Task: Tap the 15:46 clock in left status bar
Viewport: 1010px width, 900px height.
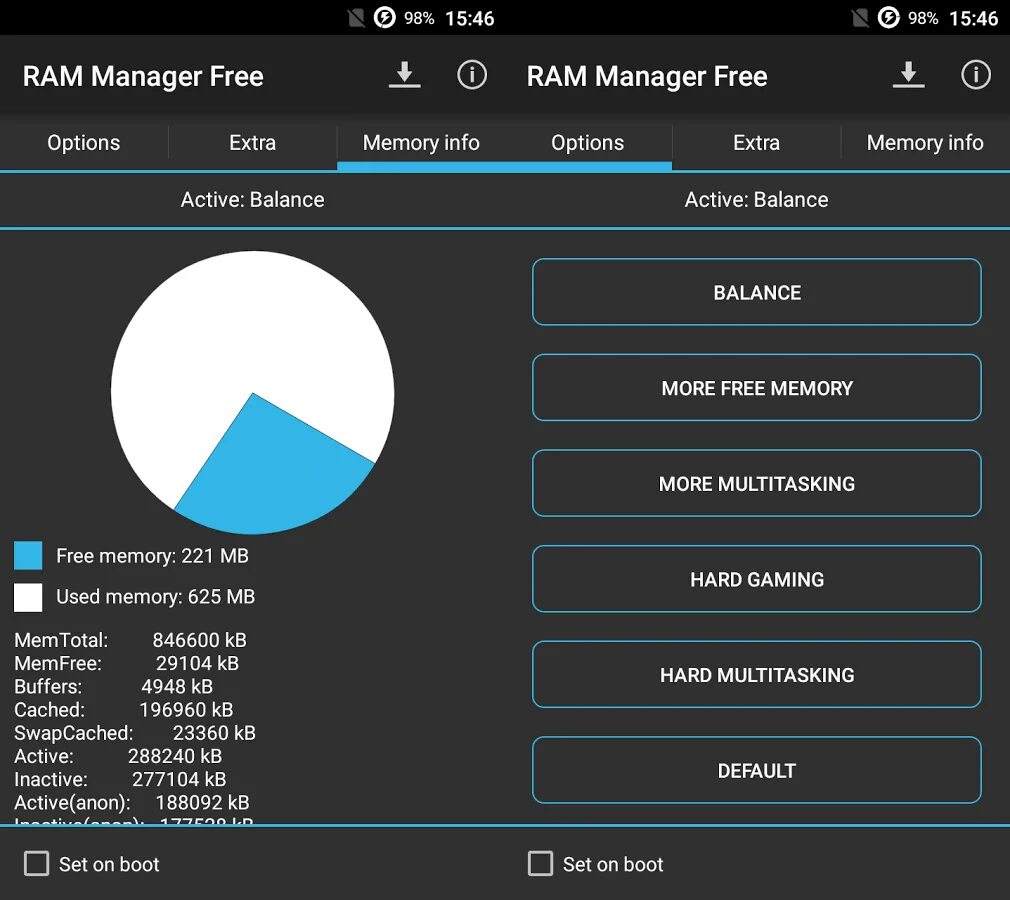Action: (470, 18)
